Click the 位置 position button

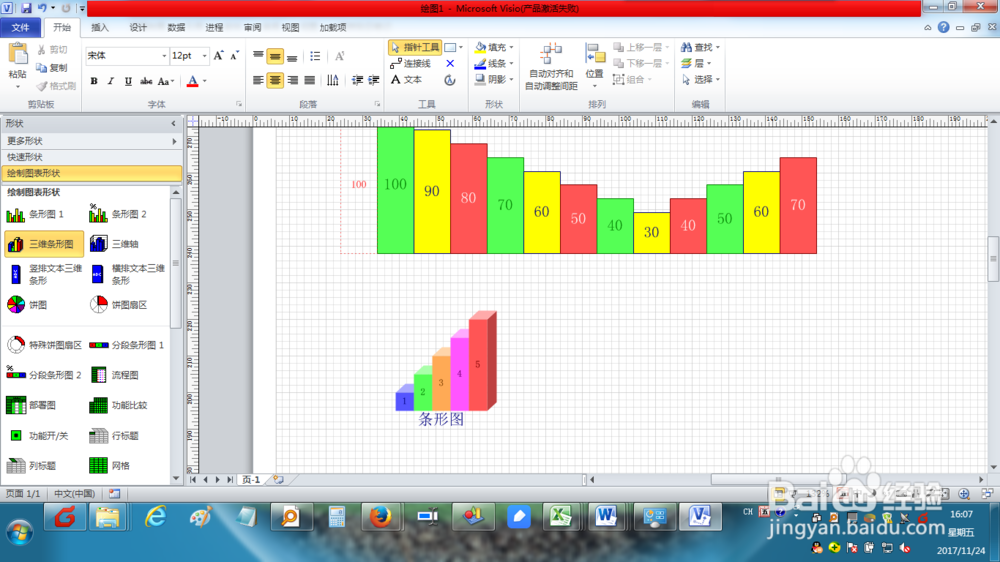click(594, 66)
